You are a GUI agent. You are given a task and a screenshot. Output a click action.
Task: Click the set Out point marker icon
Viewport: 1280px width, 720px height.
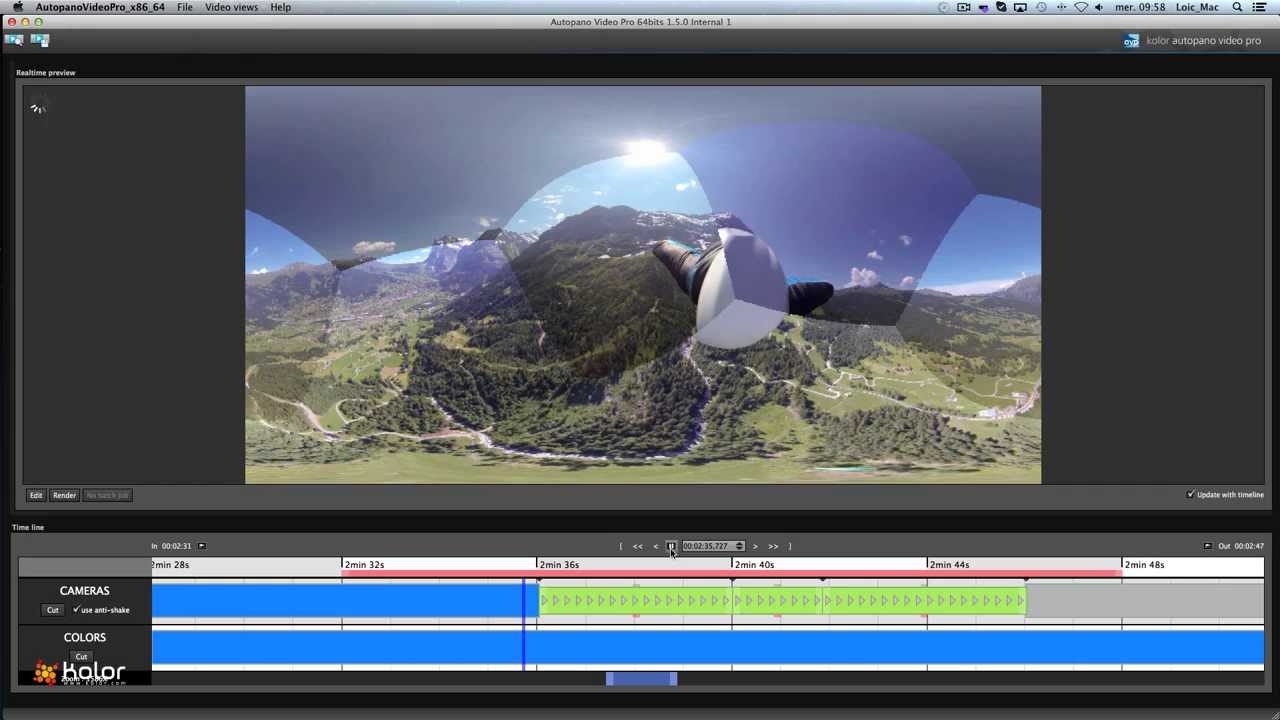(x=1207, y=546)
